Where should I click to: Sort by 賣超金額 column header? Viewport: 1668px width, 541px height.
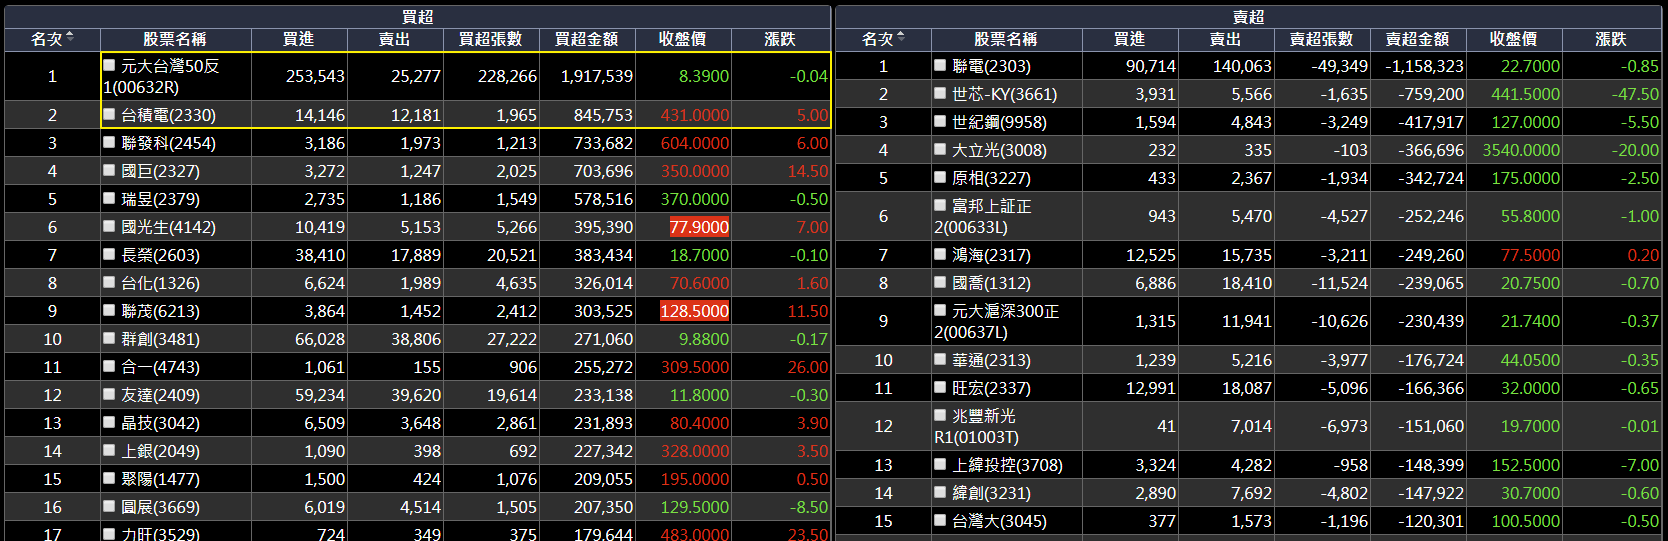1418,39
